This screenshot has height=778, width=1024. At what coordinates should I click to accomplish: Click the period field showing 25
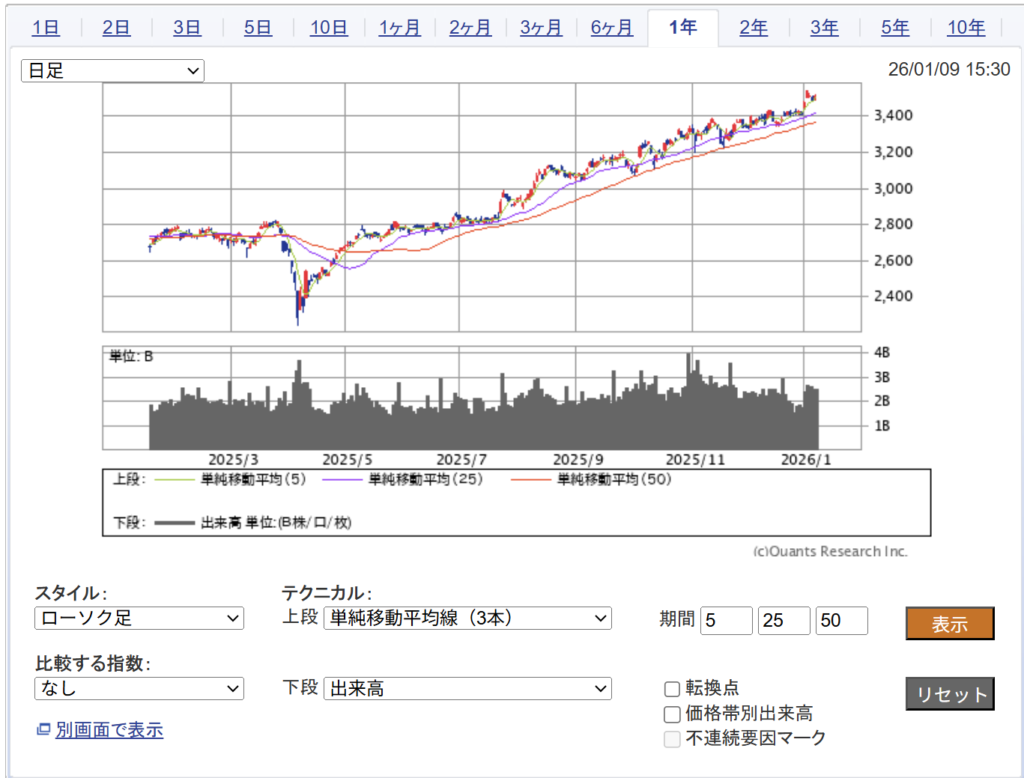(x=784, y=620)
